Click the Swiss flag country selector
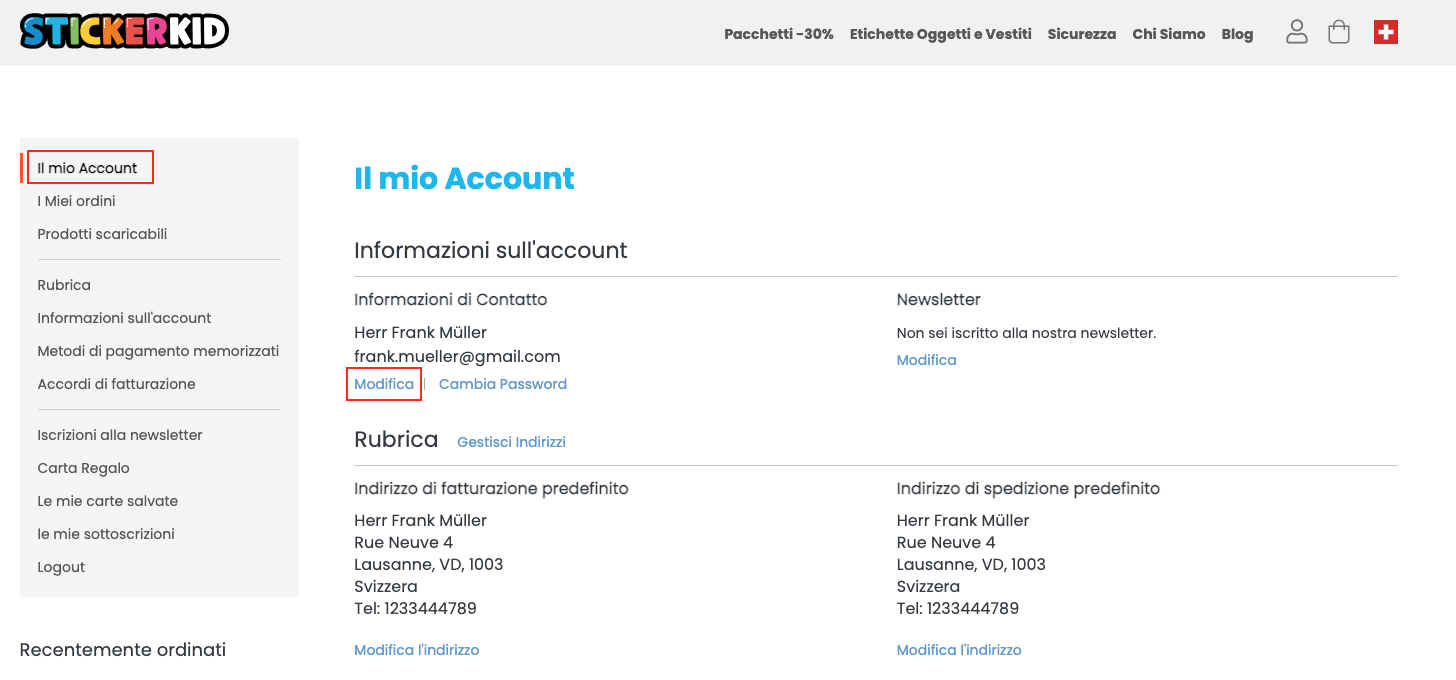1456x680 pixels. (1385, 33)
